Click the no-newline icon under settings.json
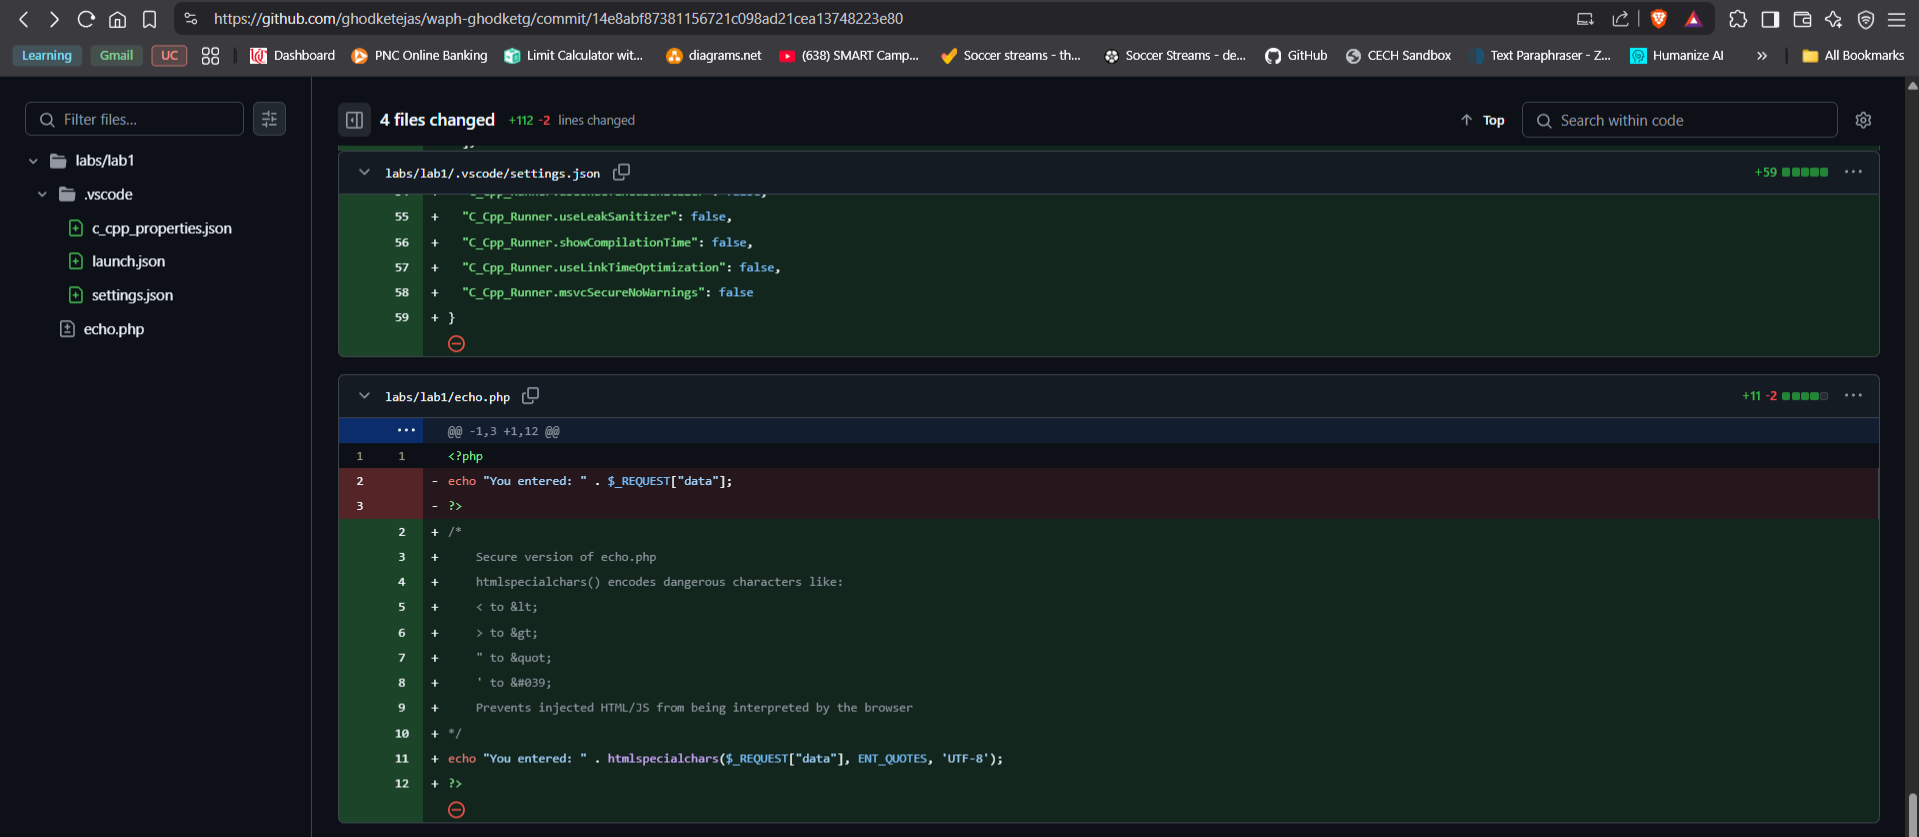1919x837 pixels. (x=456, y=344)
